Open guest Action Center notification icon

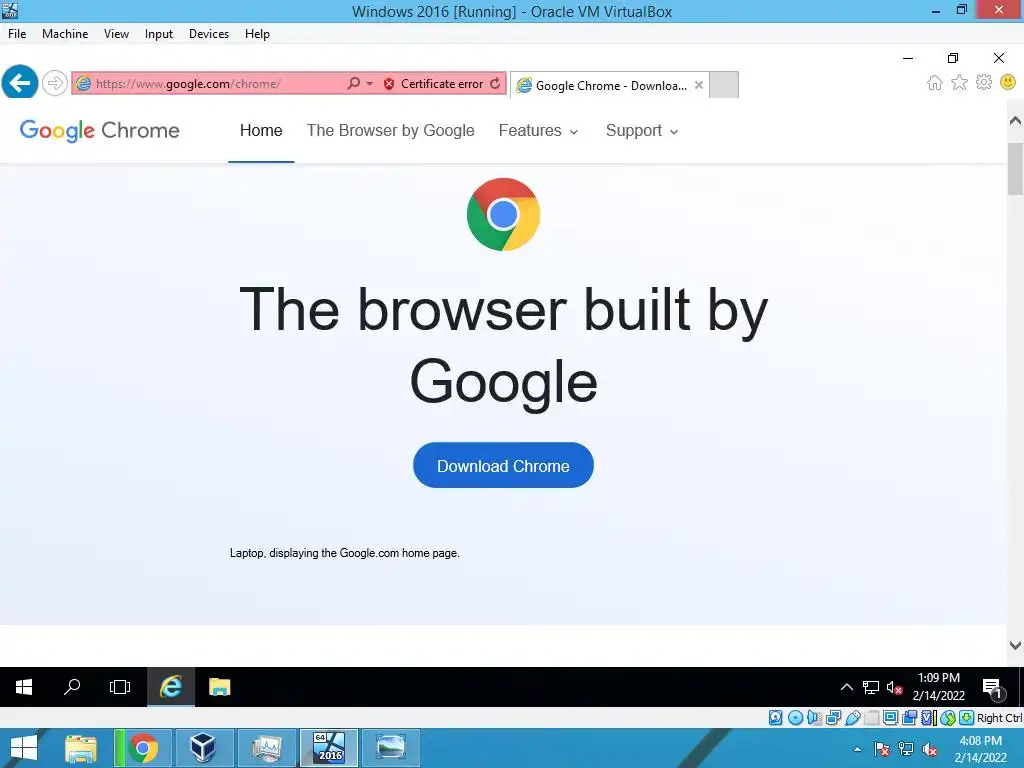[992, 688]
